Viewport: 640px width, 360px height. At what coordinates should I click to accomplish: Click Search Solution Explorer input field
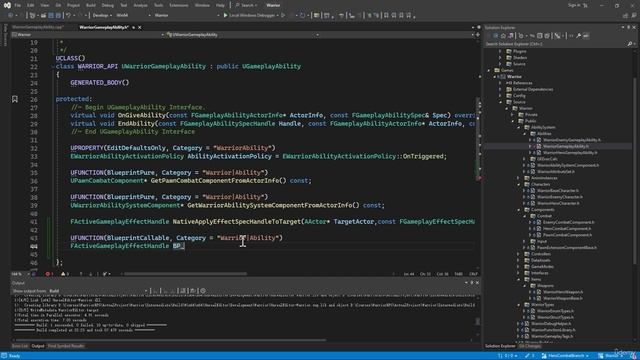555,44
